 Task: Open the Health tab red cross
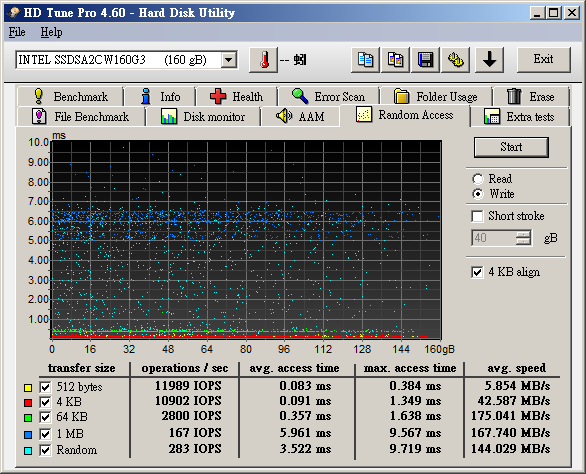(237, 96)
